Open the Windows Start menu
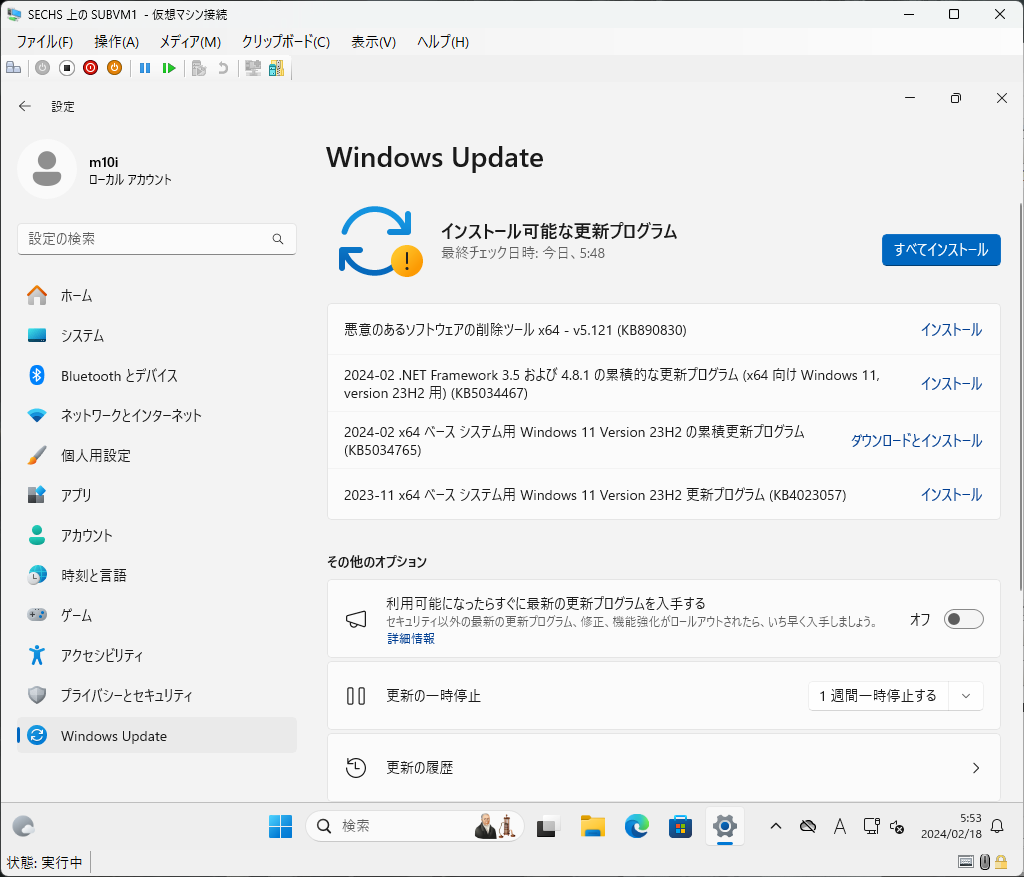 281,827
